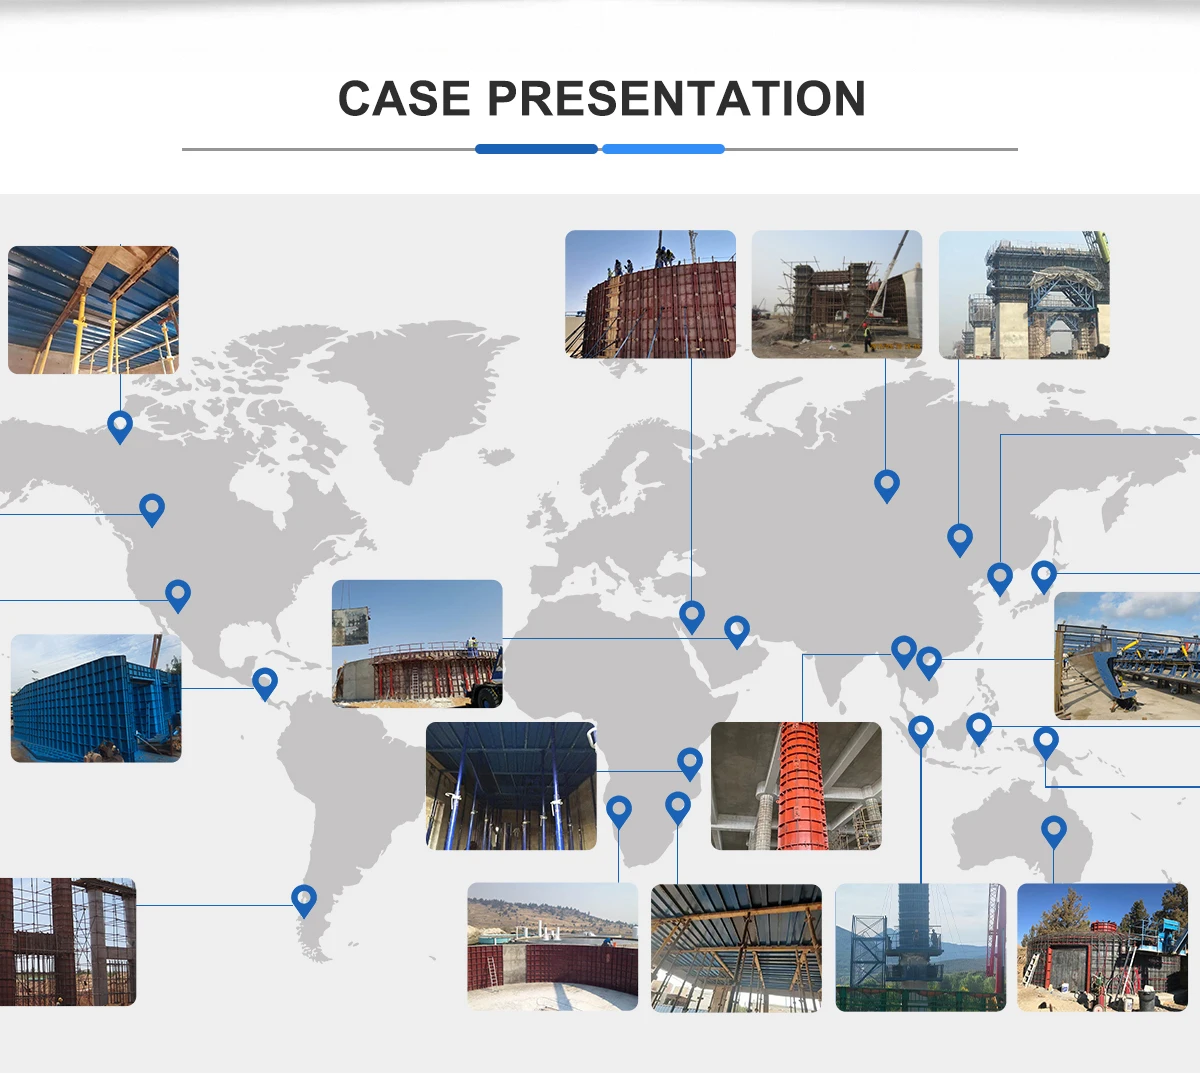Click the map pin over Australia

[1053, 830]
